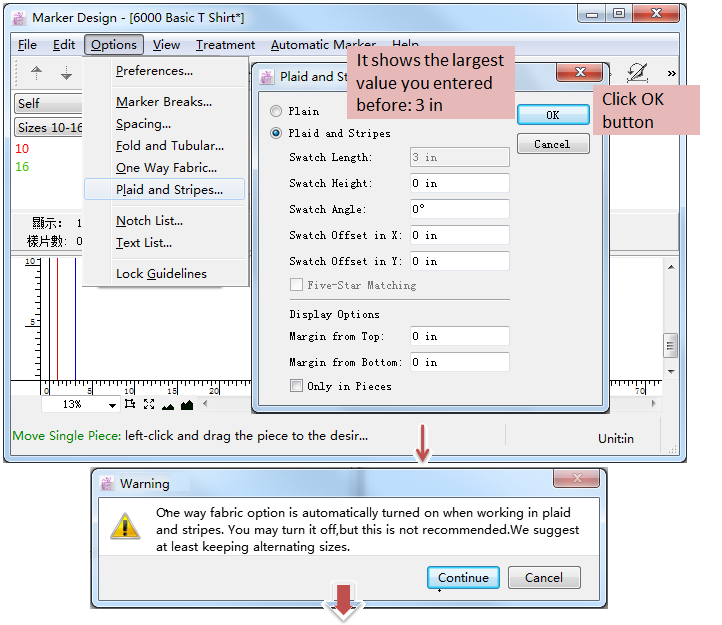Enable the Only in Pieces checkbox

[x=297, y=386]
